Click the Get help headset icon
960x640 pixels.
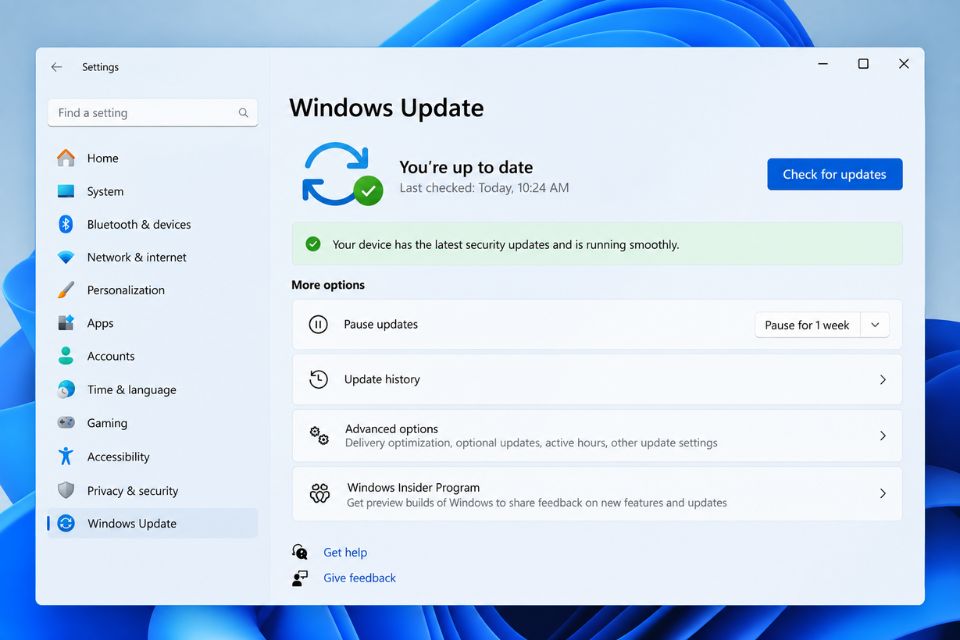300,552
